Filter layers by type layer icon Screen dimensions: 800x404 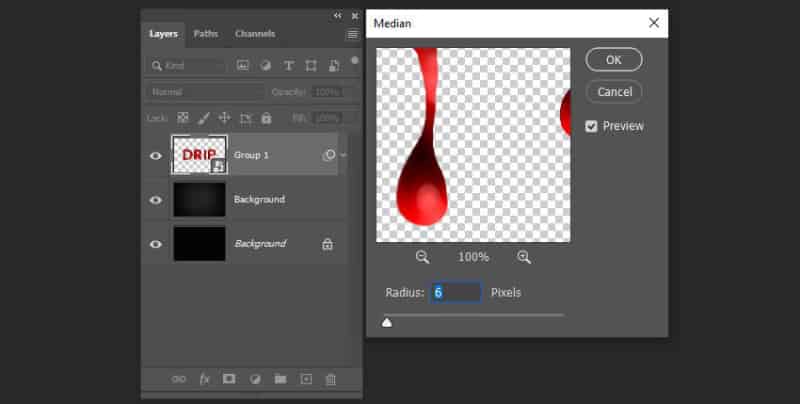(x=288, y=65)
